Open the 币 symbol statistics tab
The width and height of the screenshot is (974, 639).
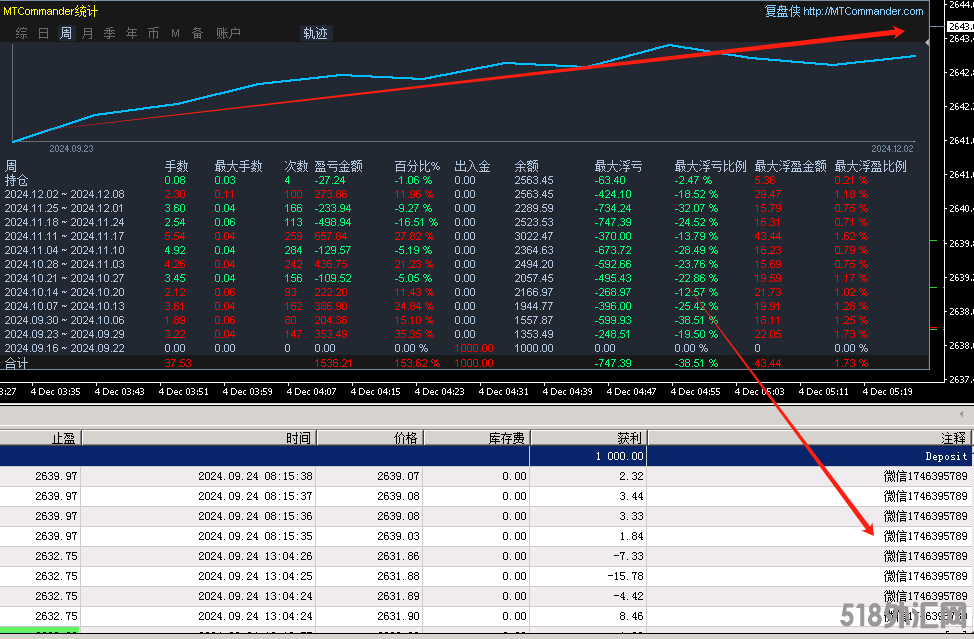coord(153,33)
